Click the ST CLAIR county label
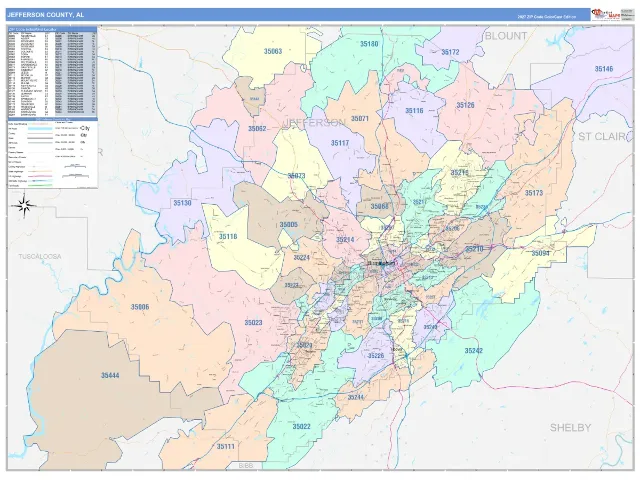This screenshot has width=640, height=480. pos(602,137)
